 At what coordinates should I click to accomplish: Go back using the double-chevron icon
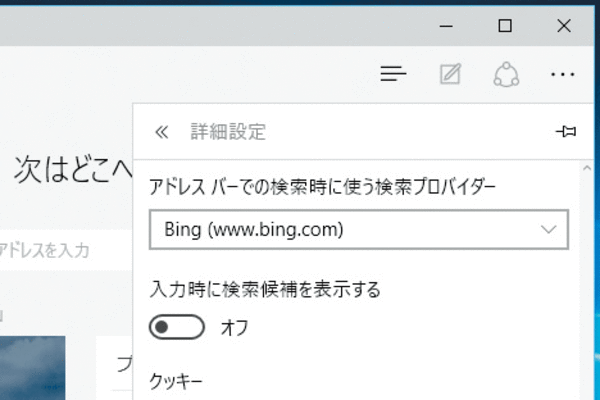[x=161, y=132]
